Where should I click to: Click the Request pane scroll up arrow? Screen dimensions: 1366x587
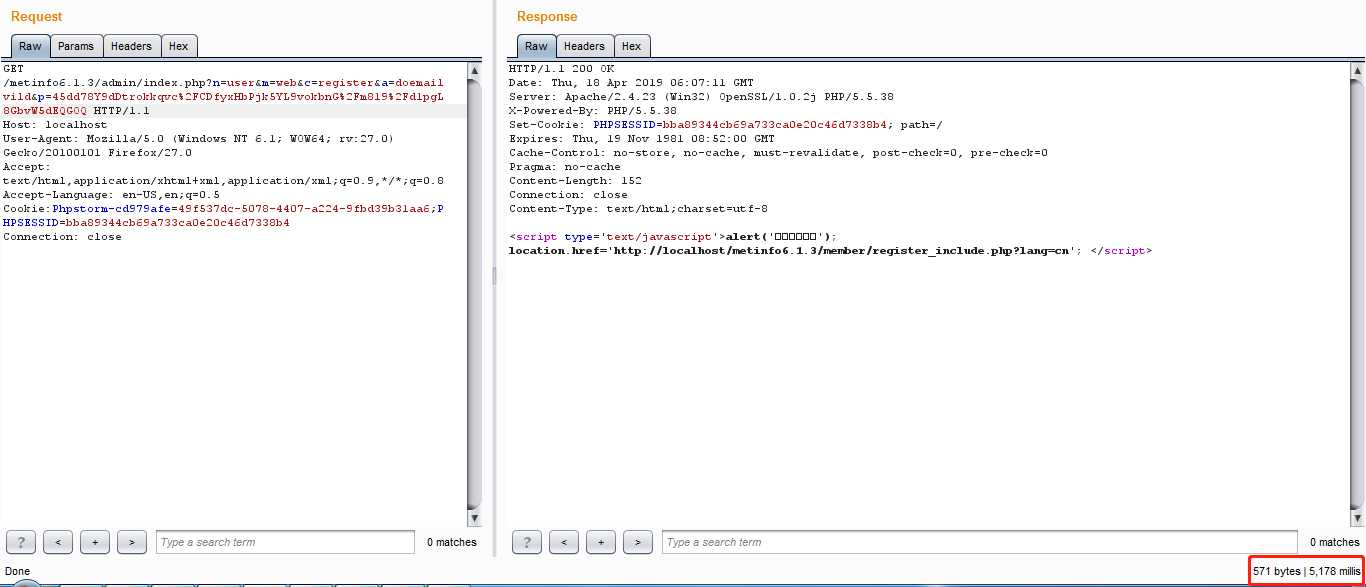(x=475, y=69)
